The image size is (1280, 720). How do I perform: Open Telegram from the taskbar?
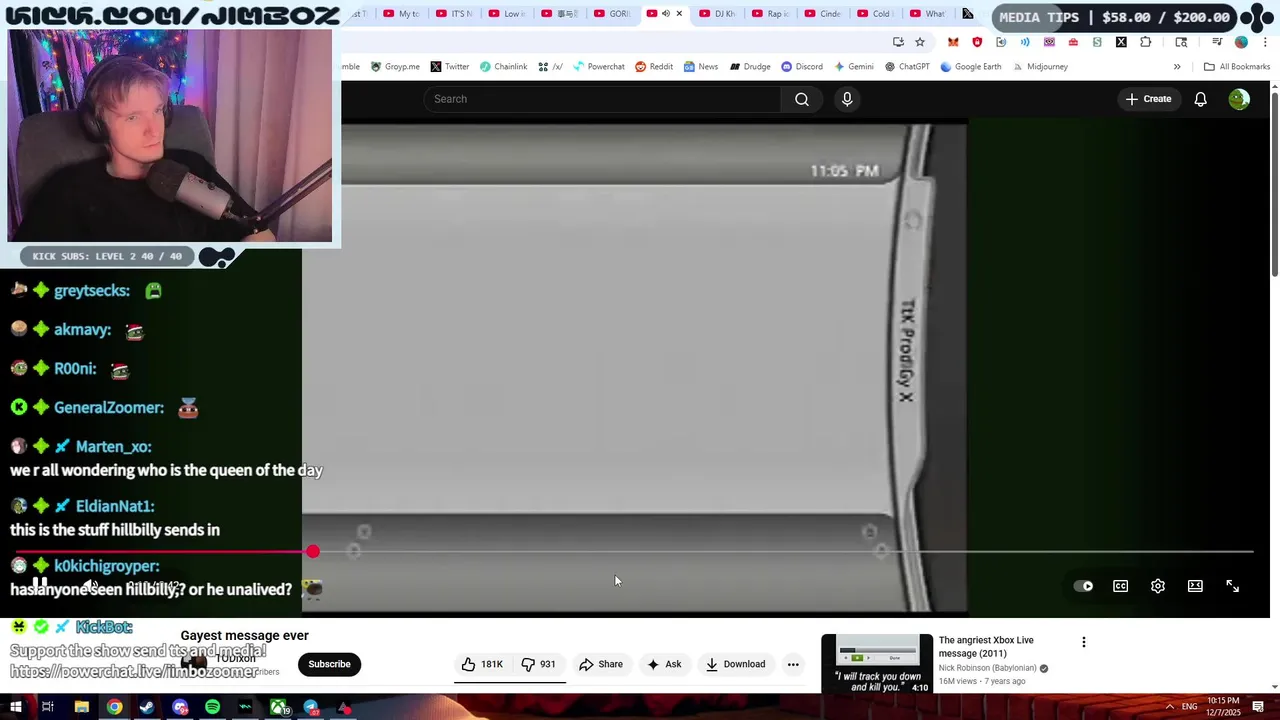[311, 707]
